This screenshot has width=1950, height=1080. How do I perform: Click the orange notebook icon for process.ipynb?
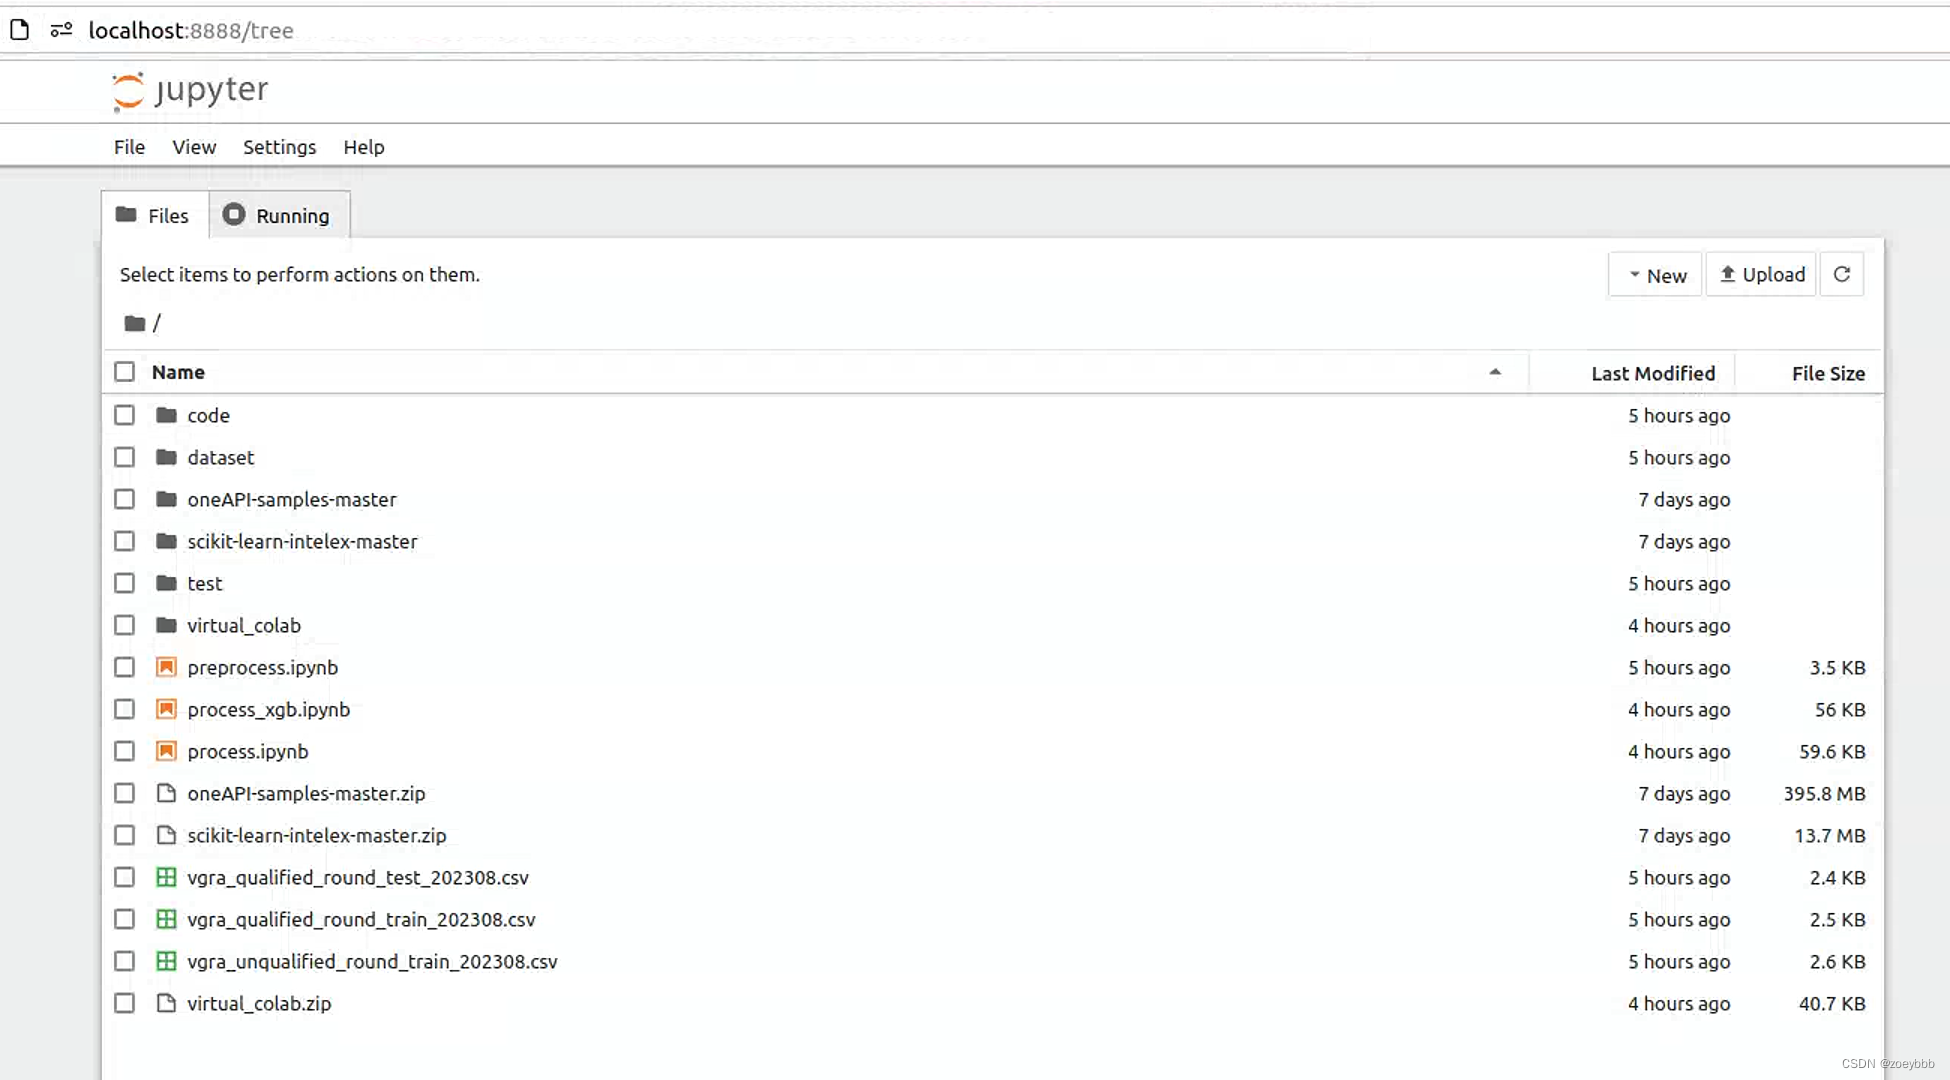[x=165, y=750]
